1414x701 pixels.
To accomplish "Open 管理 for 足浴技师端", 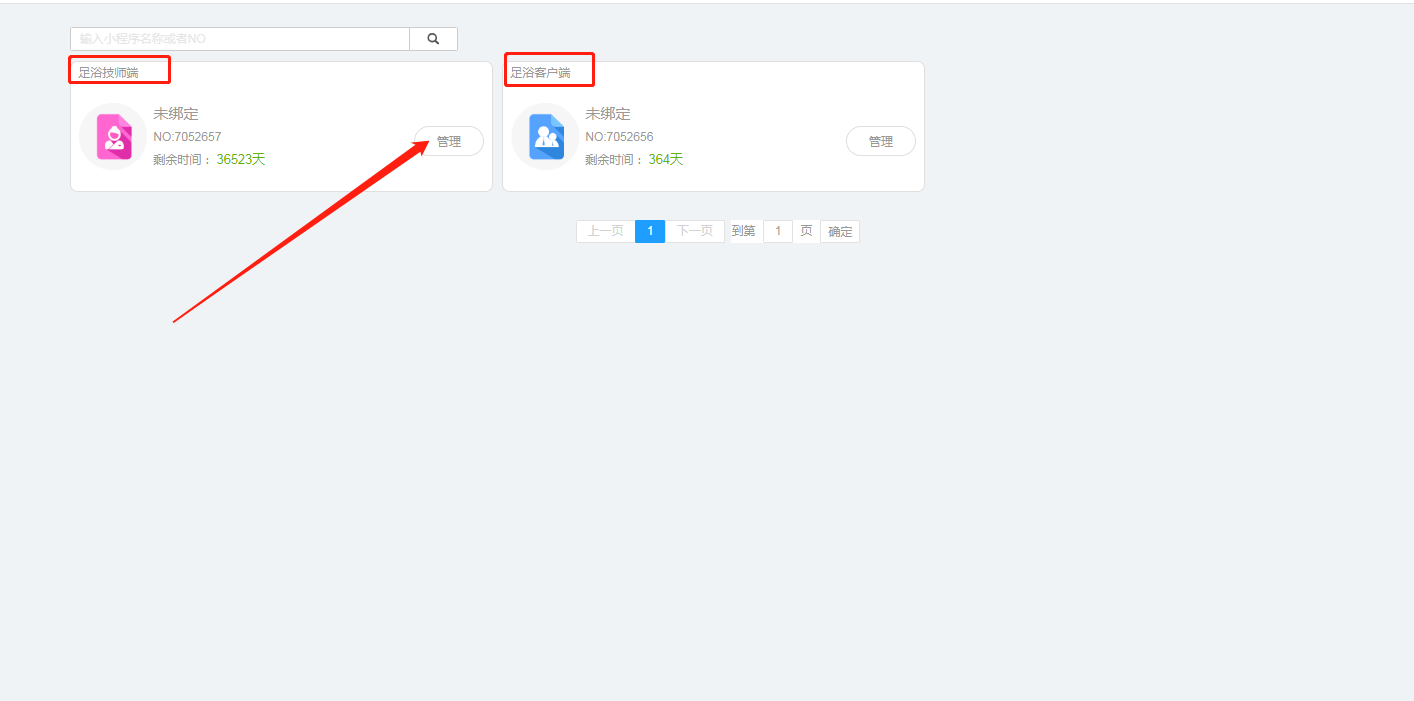I will (449, 141).
